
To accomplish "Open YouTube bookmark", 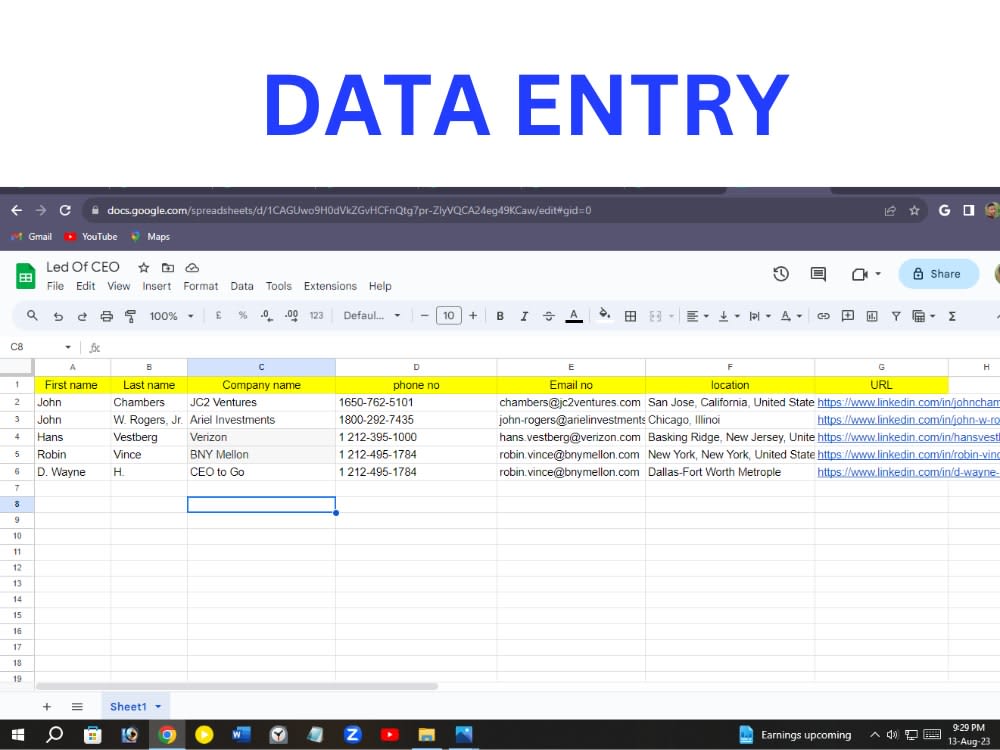I will 91,237.
